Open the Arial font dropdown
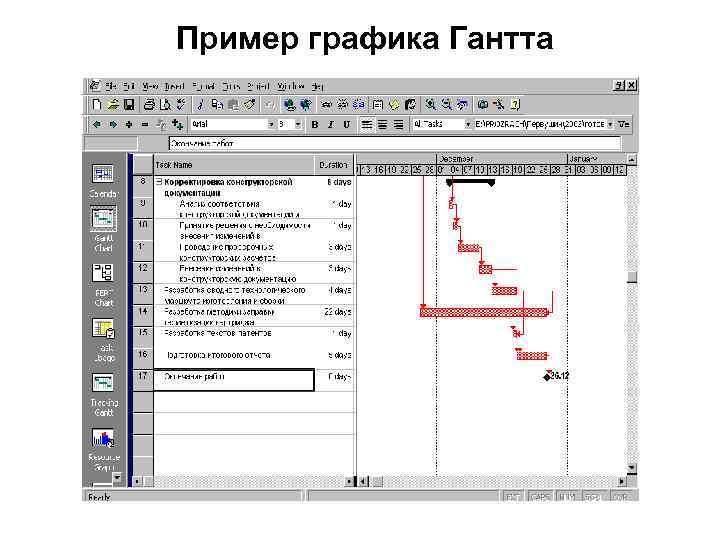This screenshot has width=720, height=540. point(271,124)
